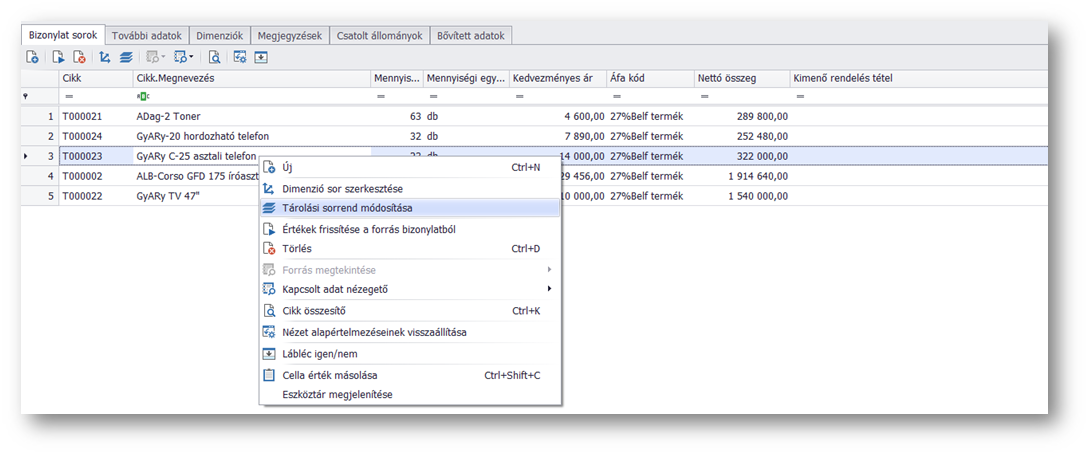This screenshot has width=1090, height=456.
Task: Show toolbar via Eszköztár megjelenítése
Action: (x=337, y=394)
